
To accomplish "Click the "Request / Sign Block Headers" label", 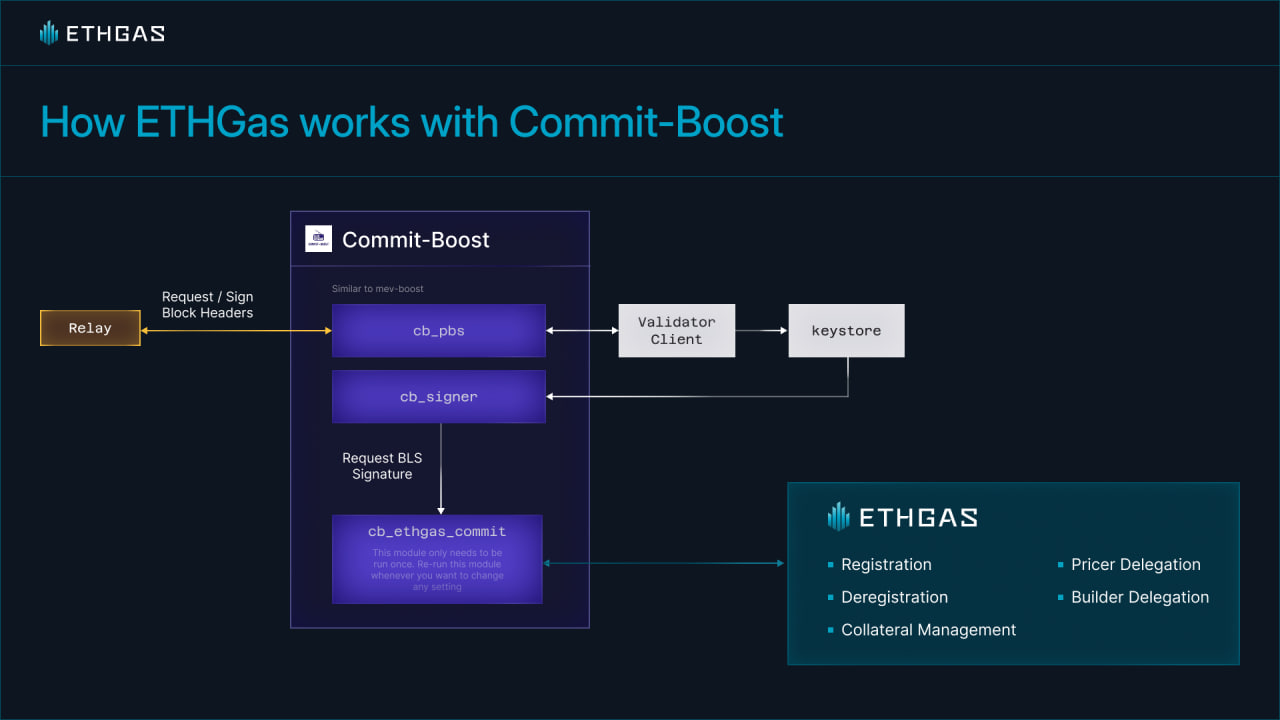I will coord(207,305).
